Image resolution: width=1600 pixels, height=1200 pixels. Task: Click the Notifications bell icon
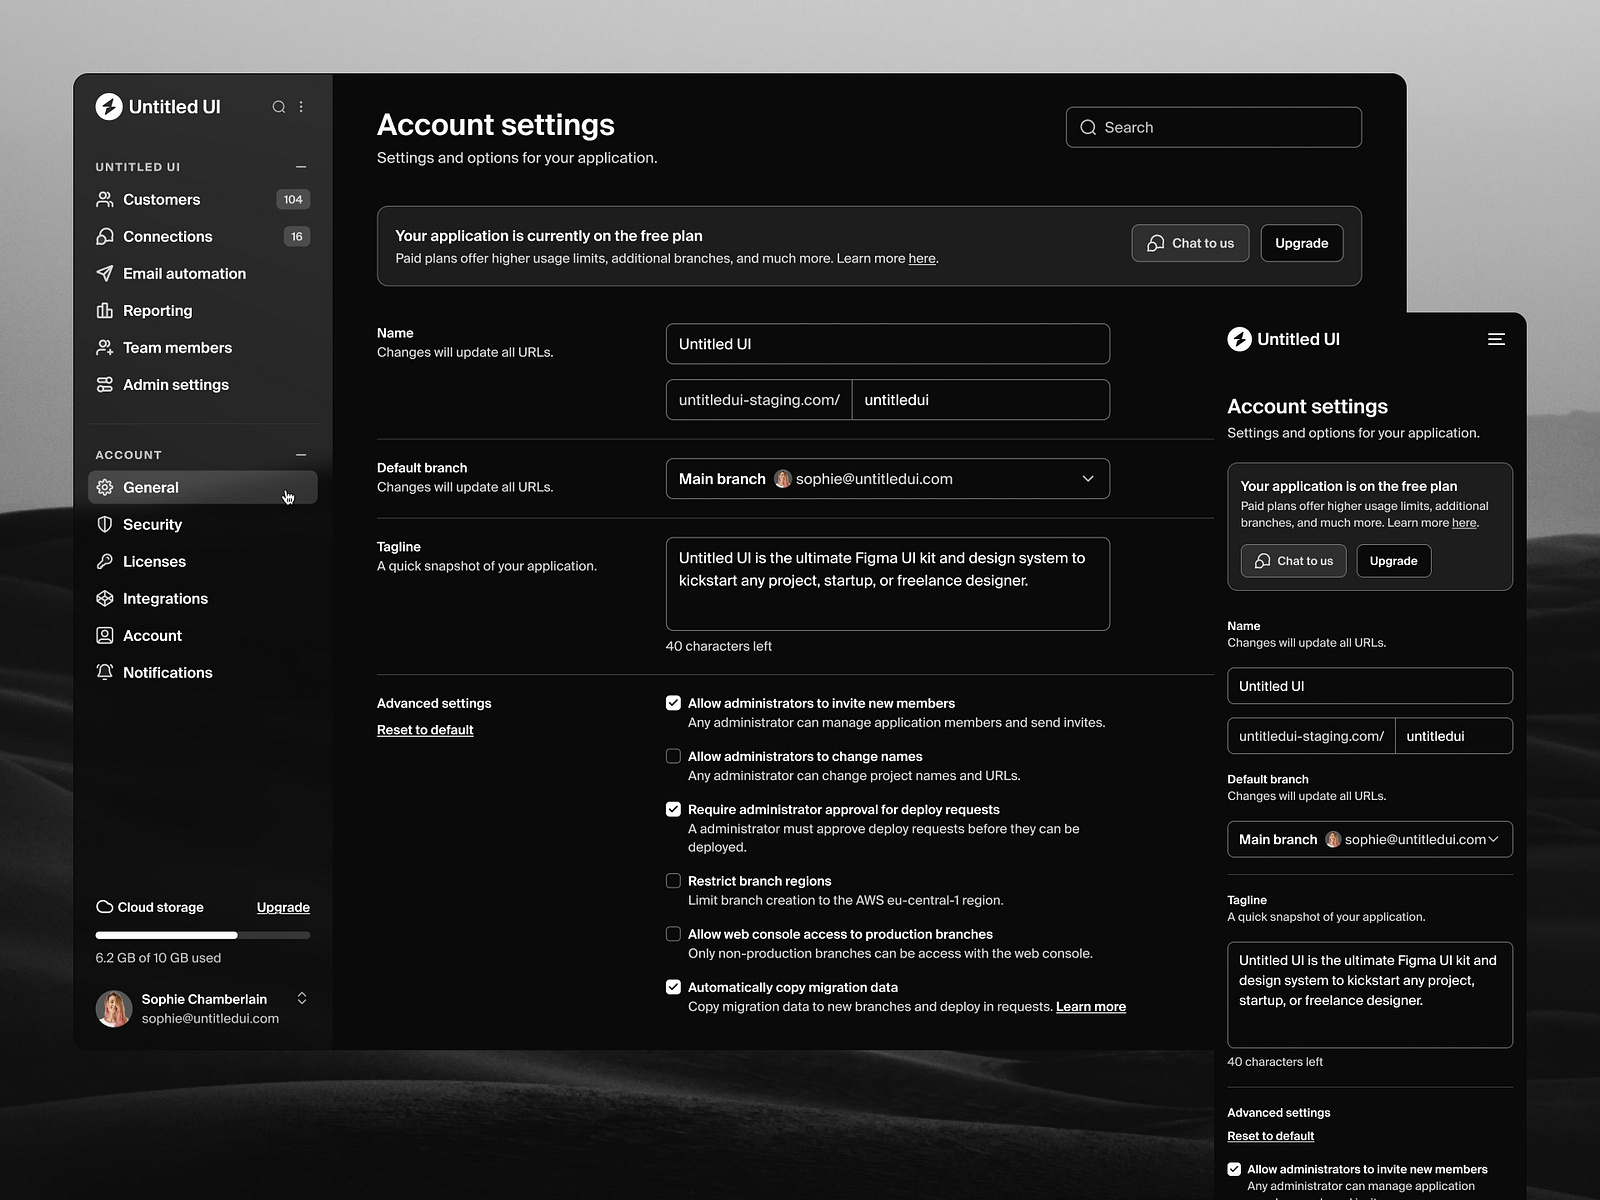point(105,672)
